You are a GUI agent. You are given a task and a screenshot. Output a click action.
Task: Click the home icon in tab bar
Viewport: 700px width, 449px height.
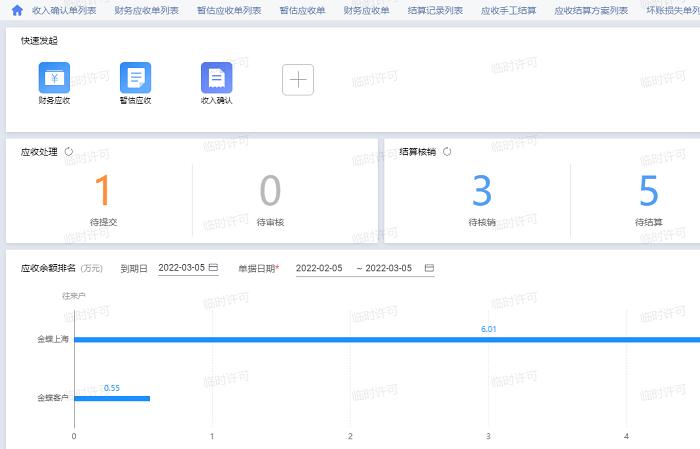click(x=17, y=10)
